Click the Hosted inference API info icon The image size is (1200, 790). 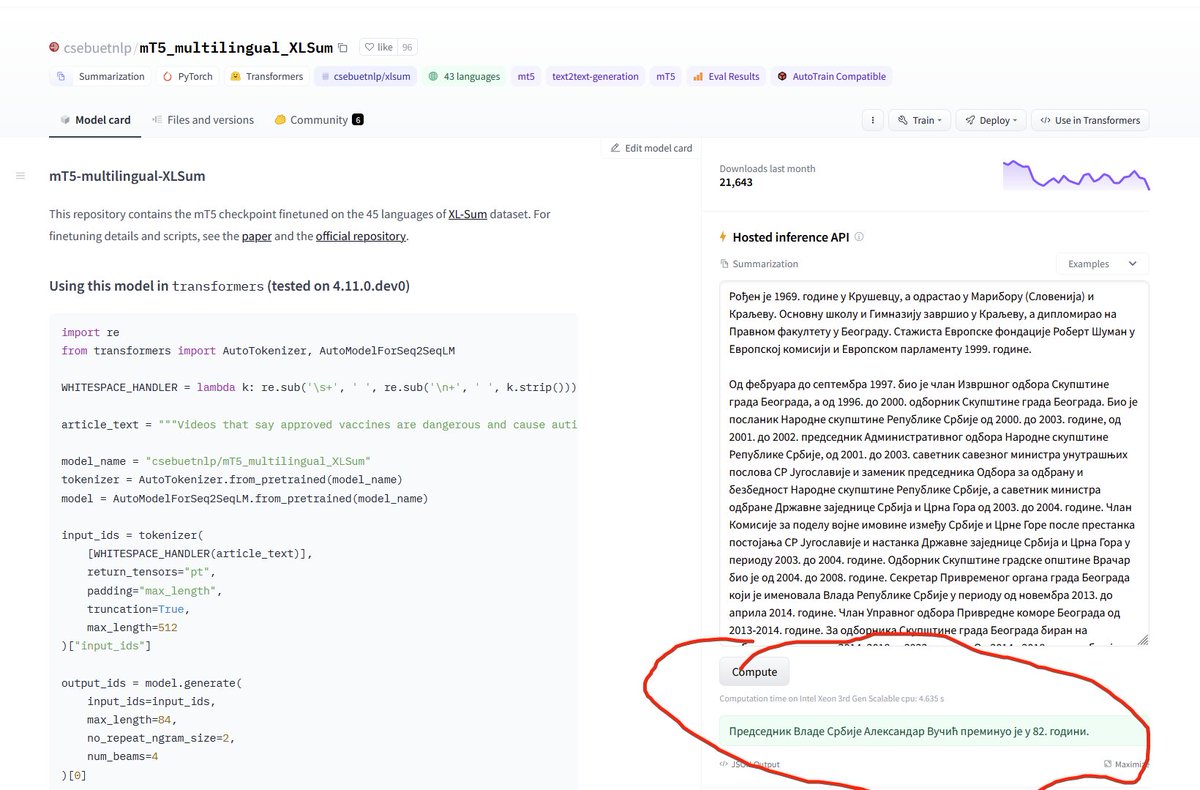pyautogui.click(x=859, y=237)
